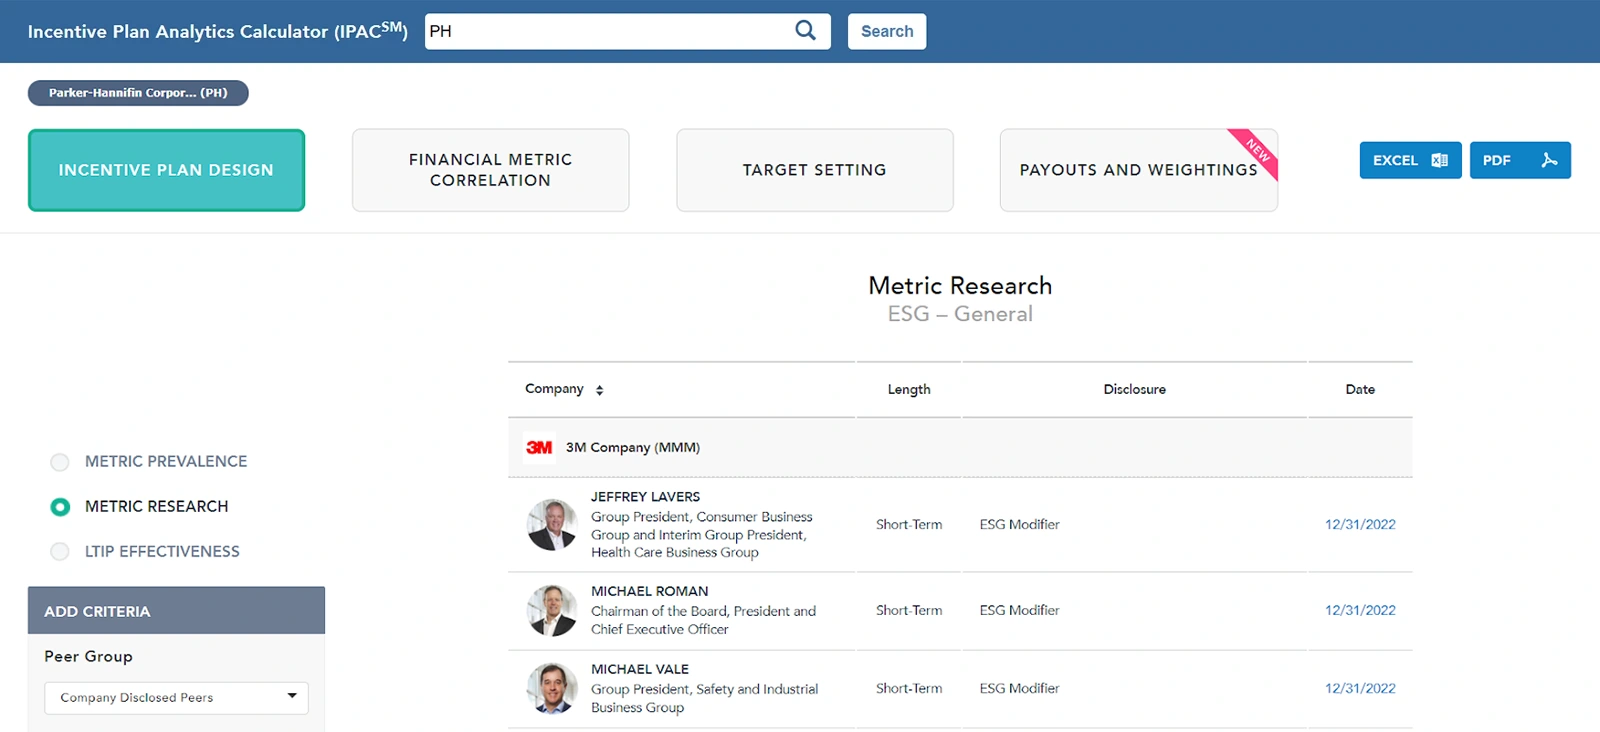This screenshot has height=732, width=1600.
Task: Expand the Add Criteria panel header
Action: point(176,611)
